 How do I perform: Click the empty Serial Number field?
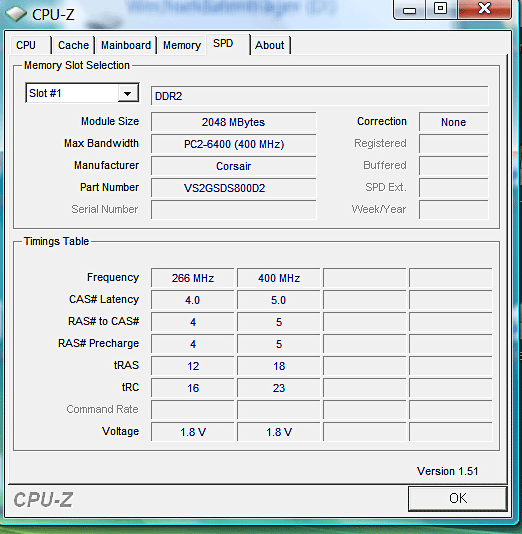tap(234, 210)
